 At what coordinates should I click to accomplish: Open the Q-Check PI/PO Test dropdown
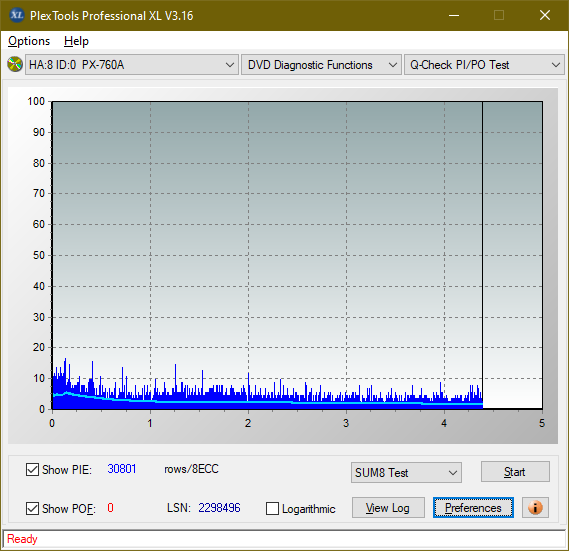(x=484, y=65)
